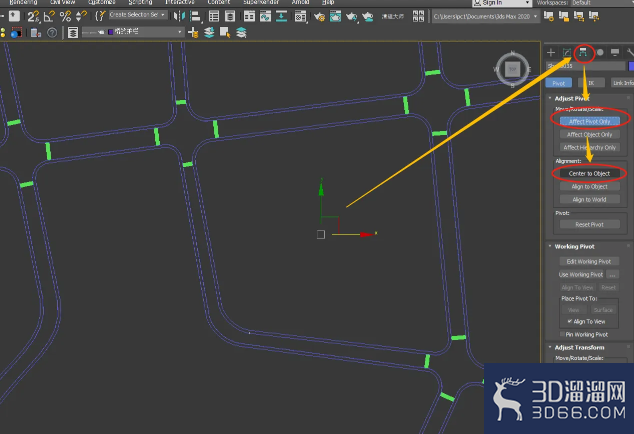
Task: Open the project folder path dropdown
Action: click(x=486, y=17)
